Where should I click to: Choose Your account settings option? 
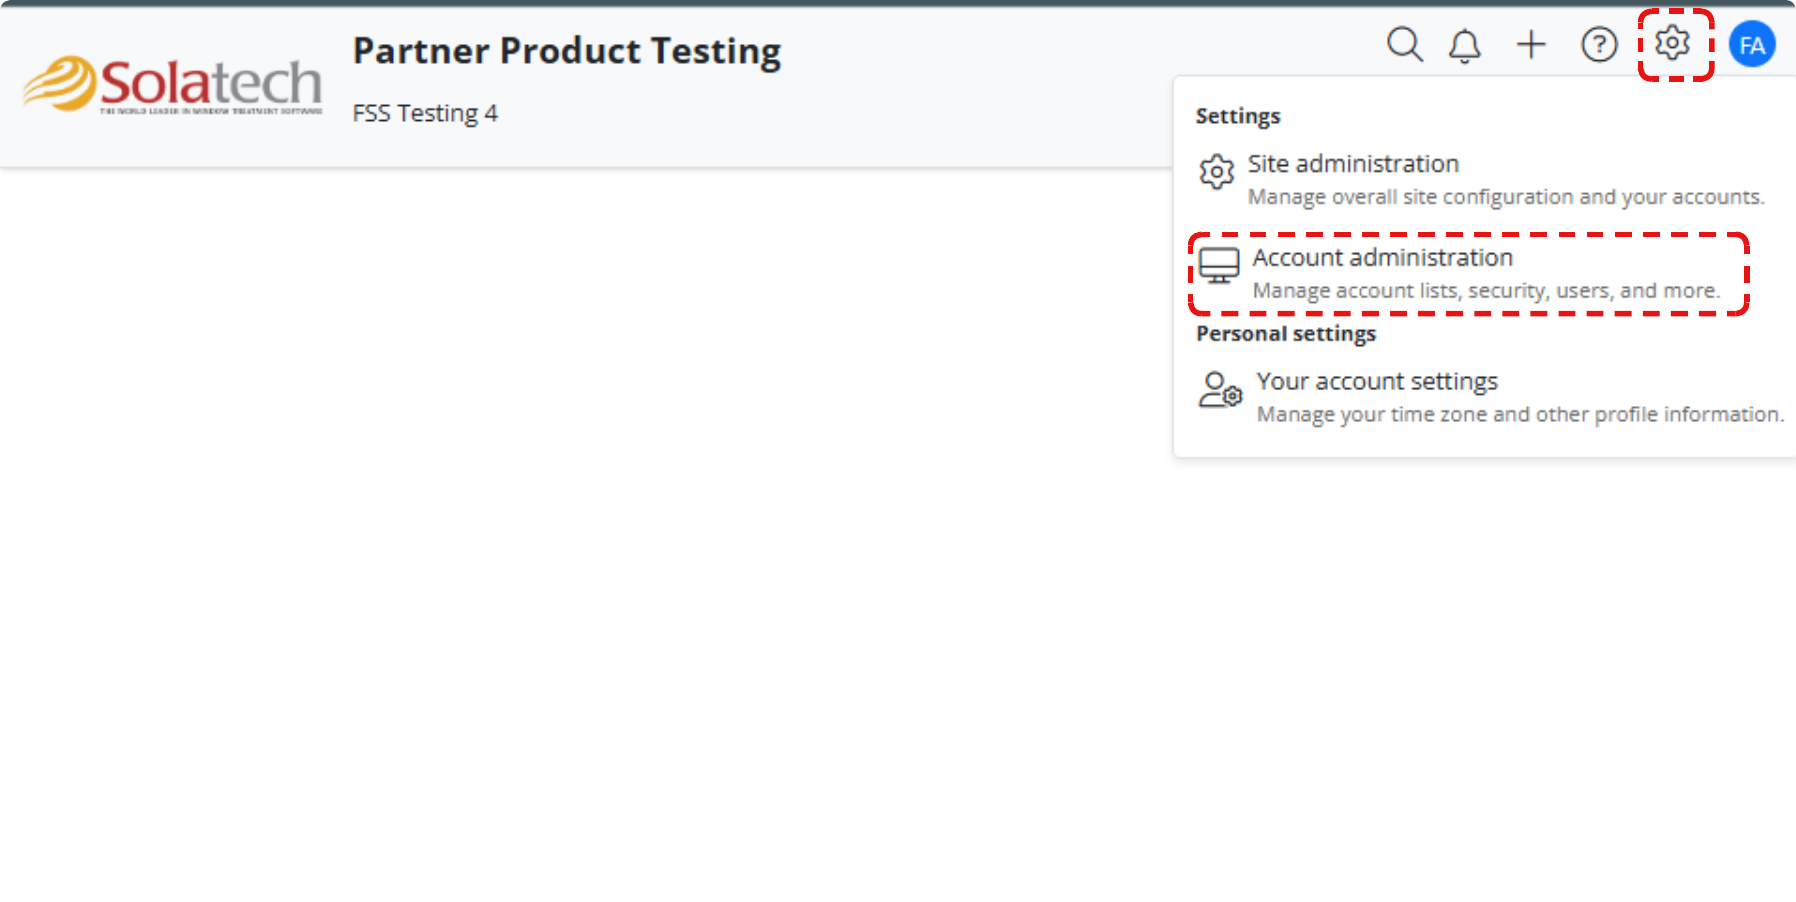tap(1377, 381)
